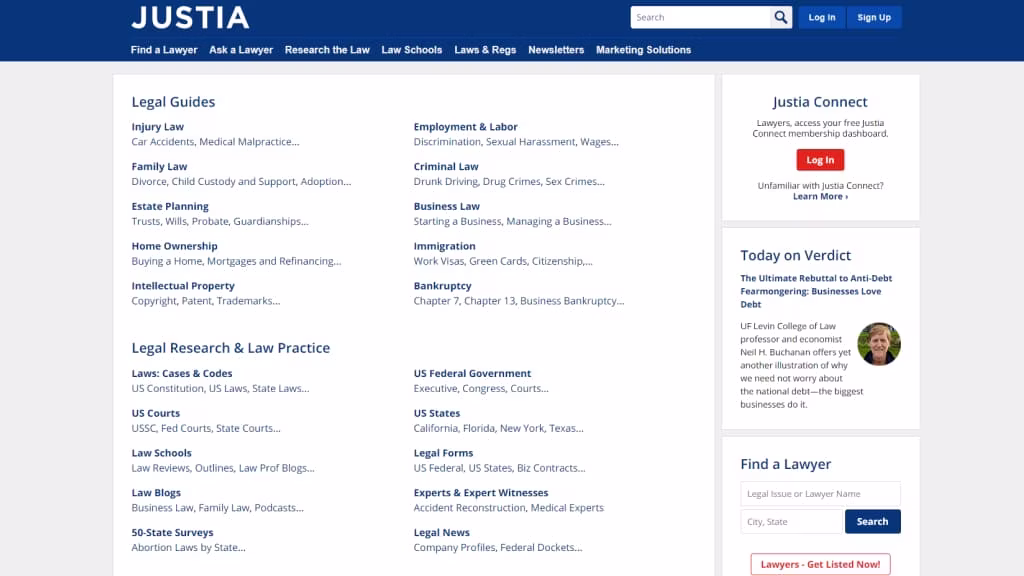Open the Legal Forms link
This screenshot has width=1024, height=576.
pyautogui.click(x=443, y=453)
